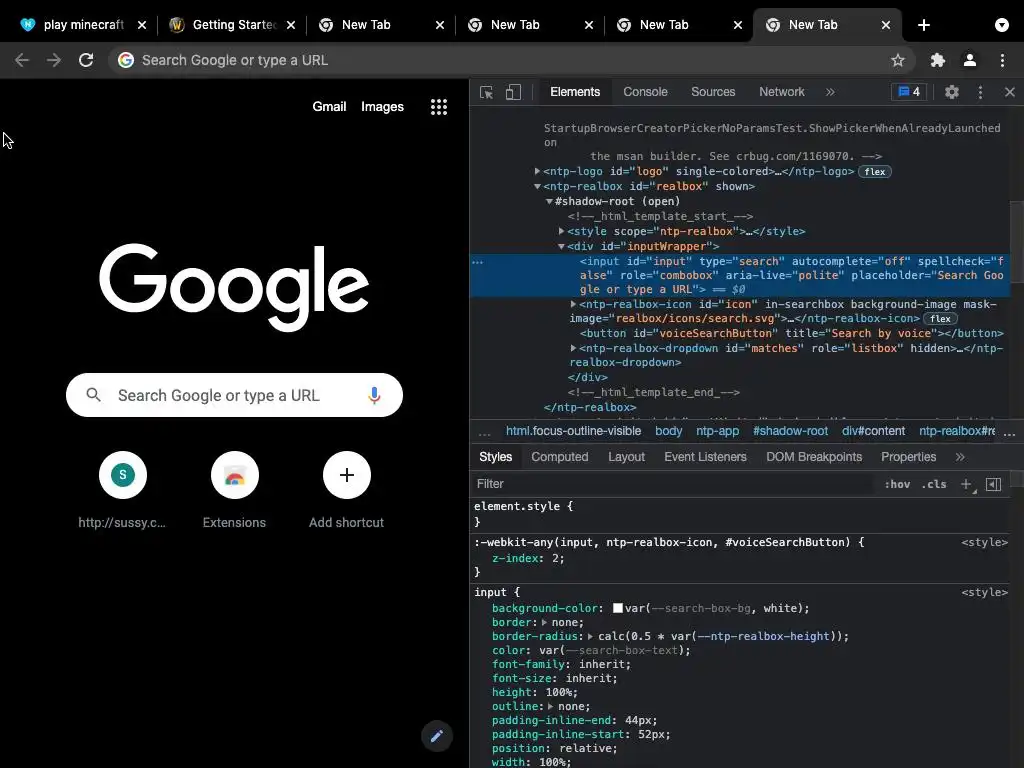1024x768 pixels.
Task: Select ntp-app in the breadcrumb bar
Action: click(x=717, y=431)
